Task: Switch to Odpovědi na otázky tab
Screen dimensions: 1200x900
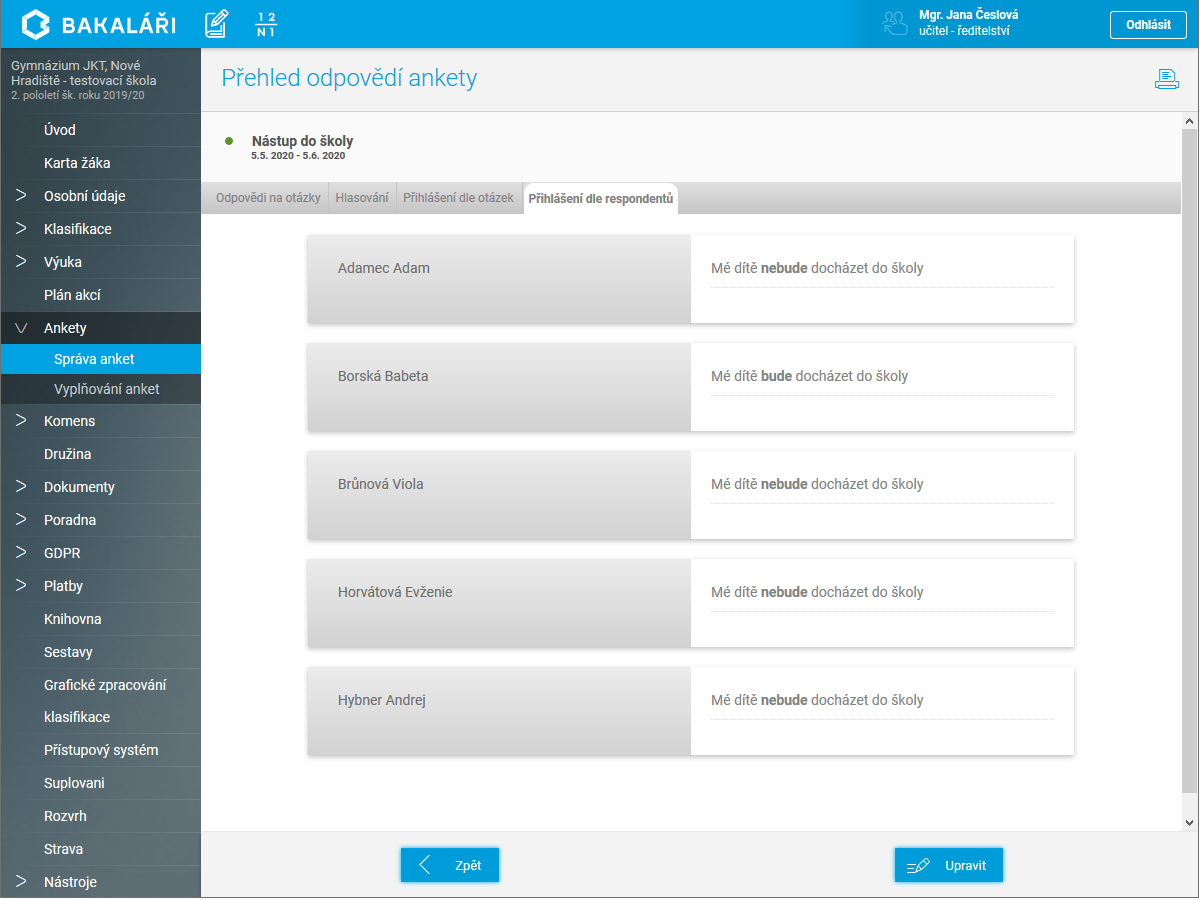Action: click(x=268, y=198)
